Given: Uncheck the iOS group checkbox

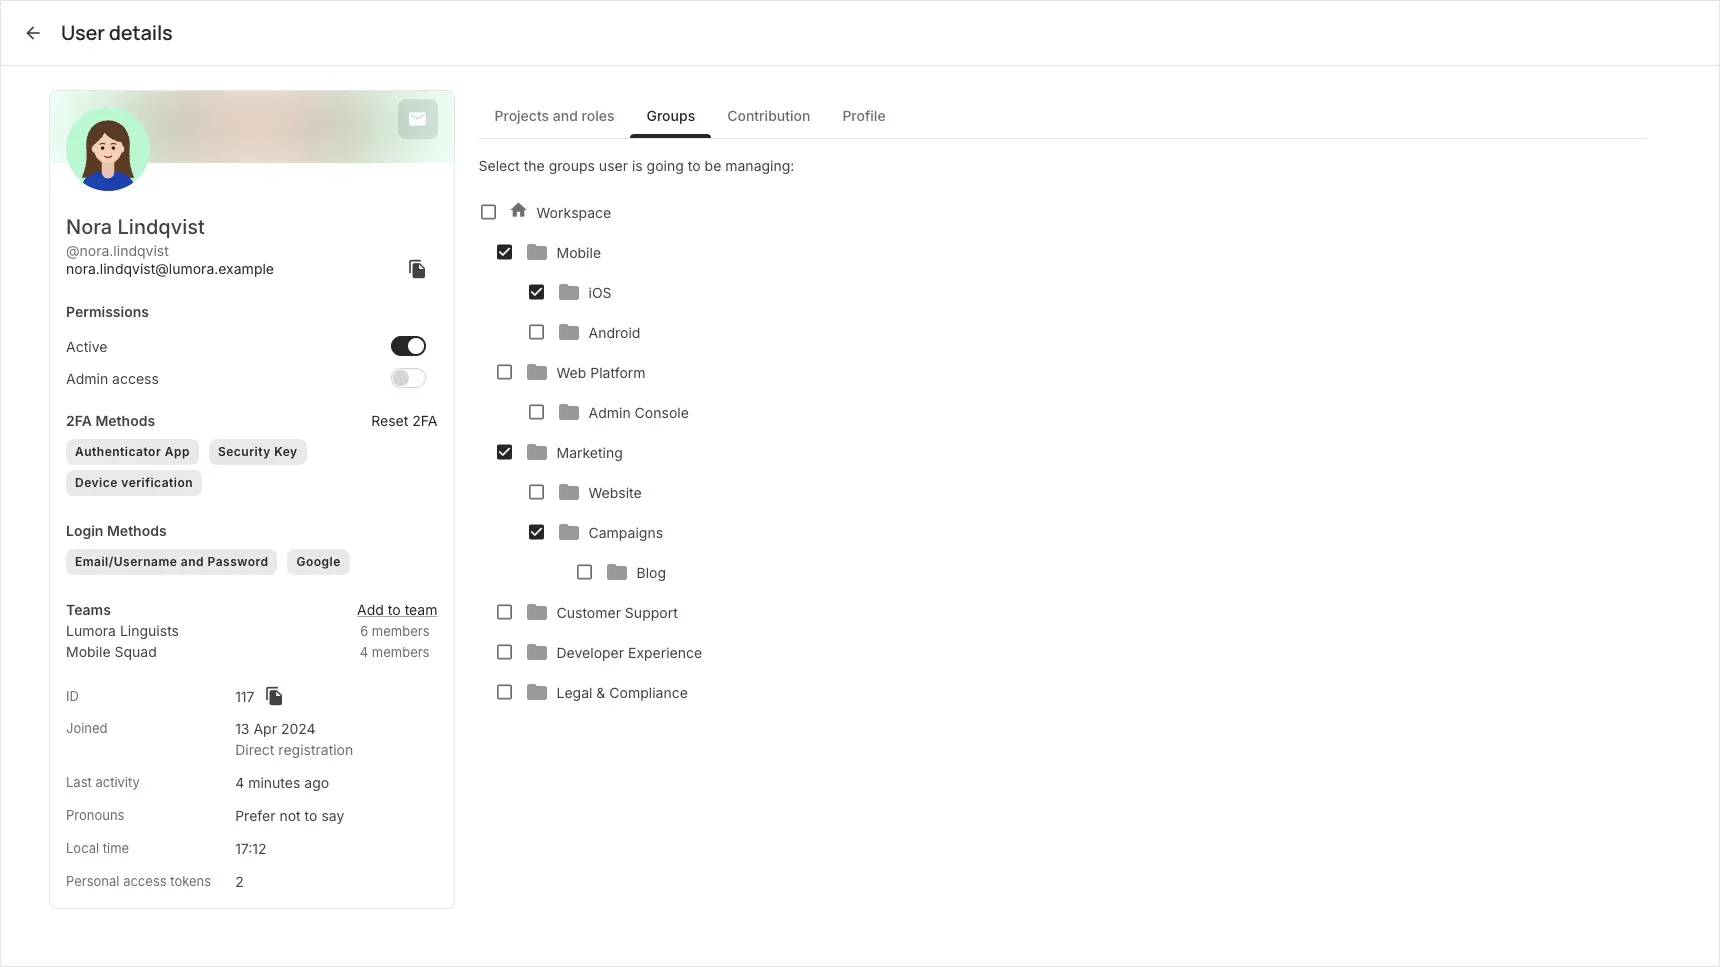Looking at the screenshot, I should click(536, 292).
